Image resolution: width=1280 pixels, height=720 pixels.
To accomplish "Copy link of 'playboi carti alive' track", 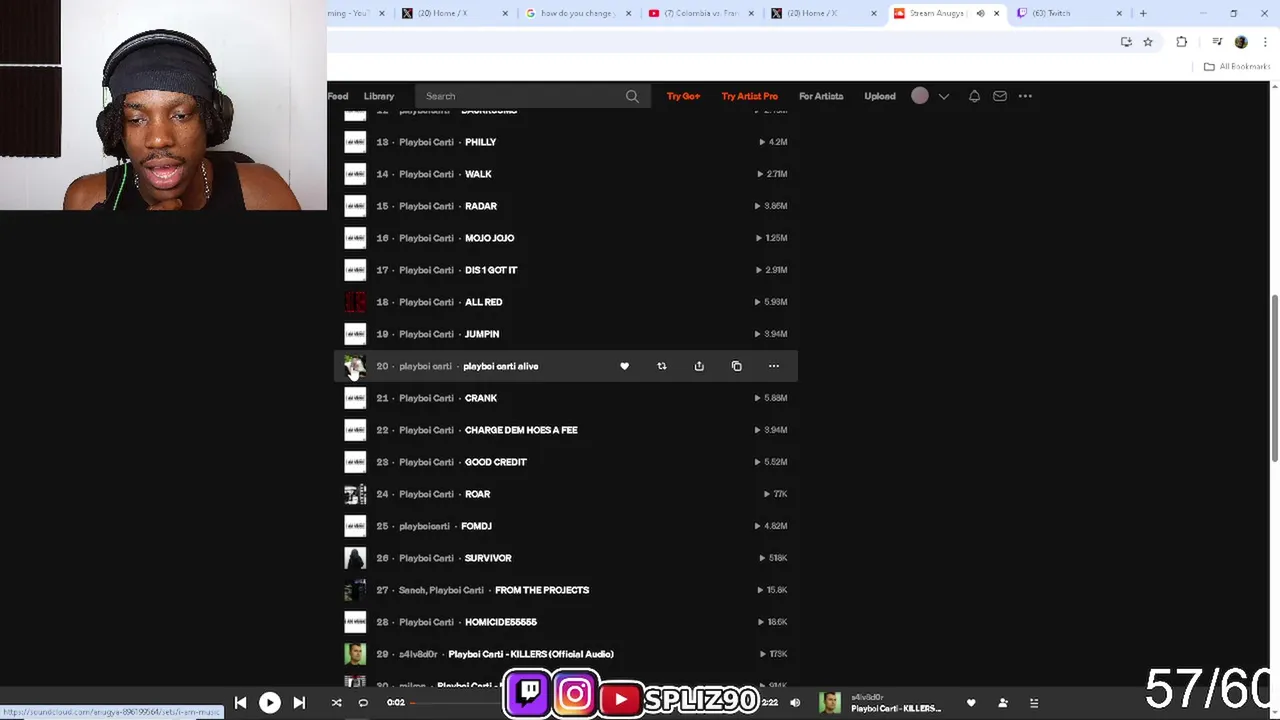I will click(736, 366).
